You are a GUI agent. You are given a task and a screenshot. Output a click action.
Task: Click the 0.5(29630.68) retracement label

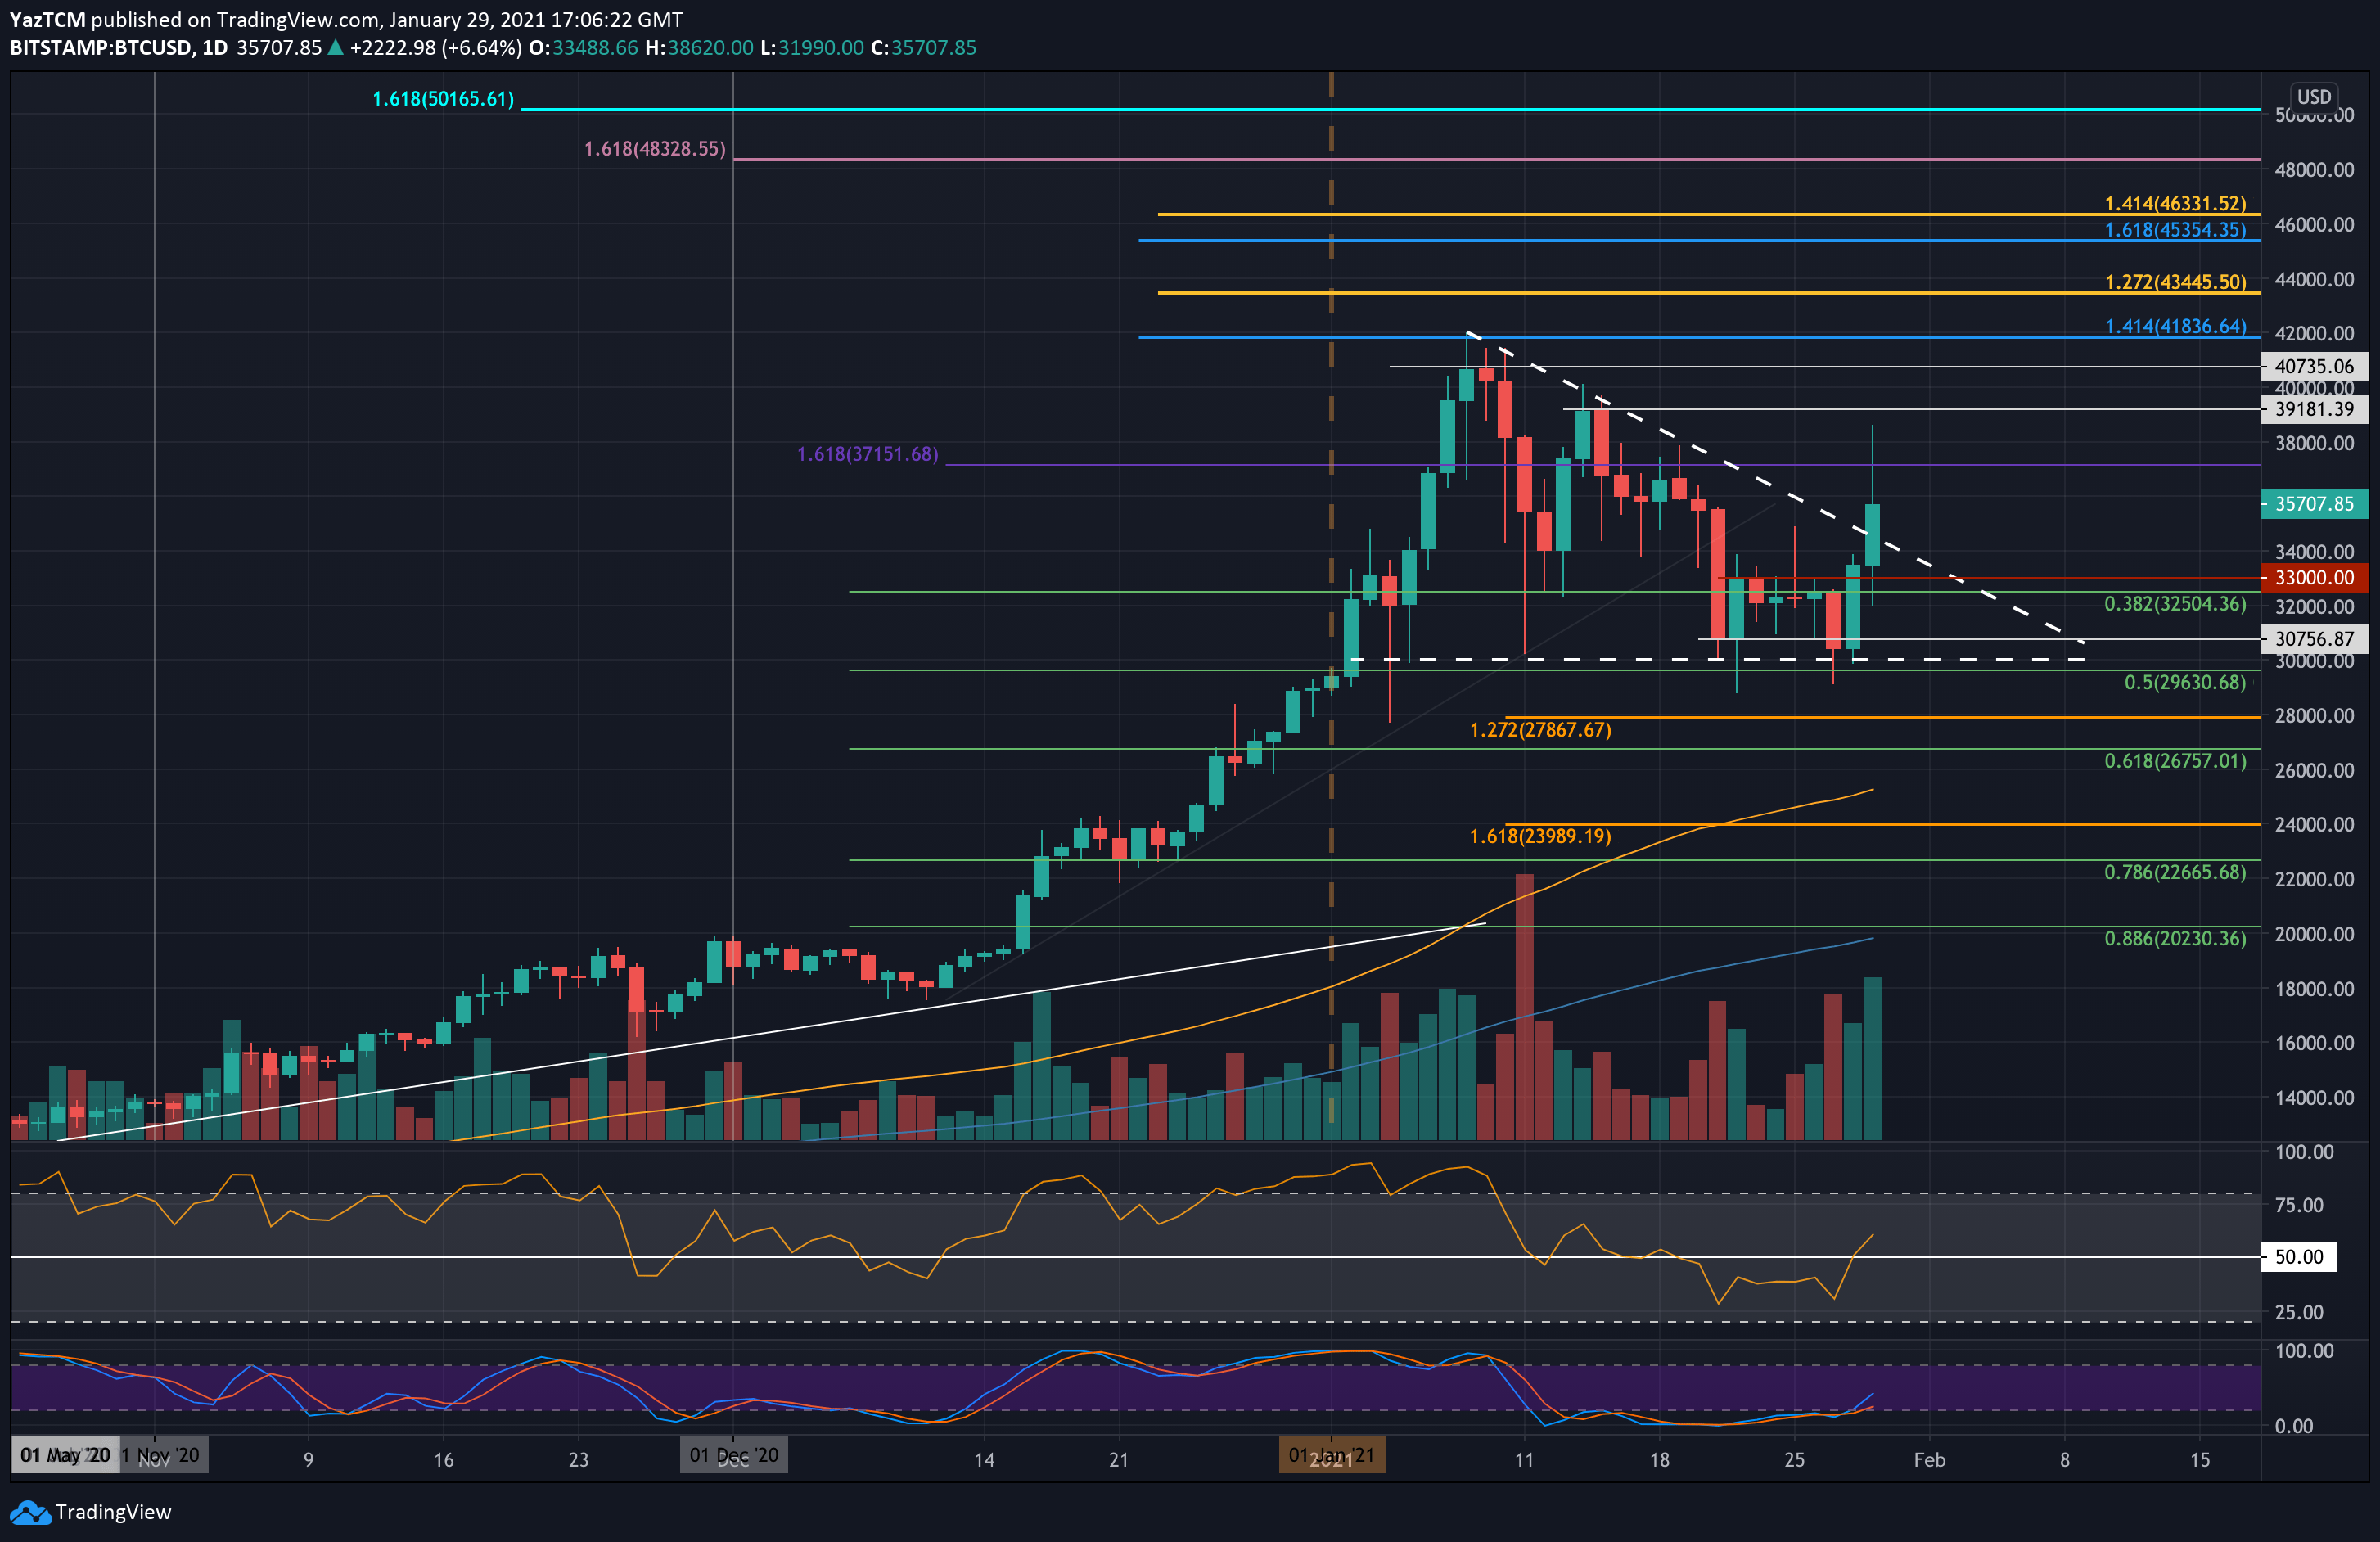click(x=2185, y=683)
